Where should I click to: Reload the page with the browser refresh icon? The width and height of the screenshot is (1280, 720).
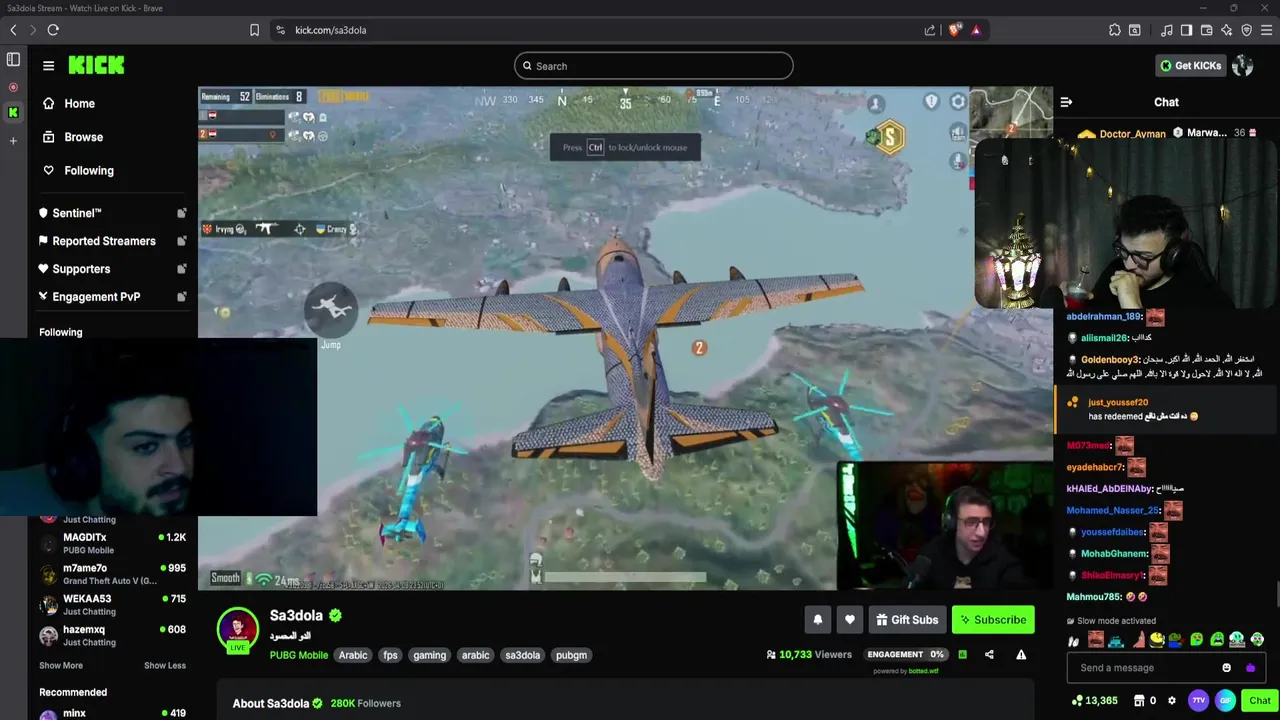tap(53, 30)
